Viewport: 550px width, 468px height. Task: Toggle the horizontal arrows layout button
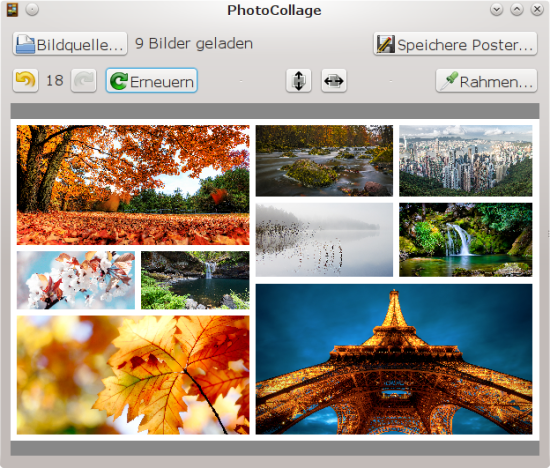pyautogui.click(x=334, y=81)
